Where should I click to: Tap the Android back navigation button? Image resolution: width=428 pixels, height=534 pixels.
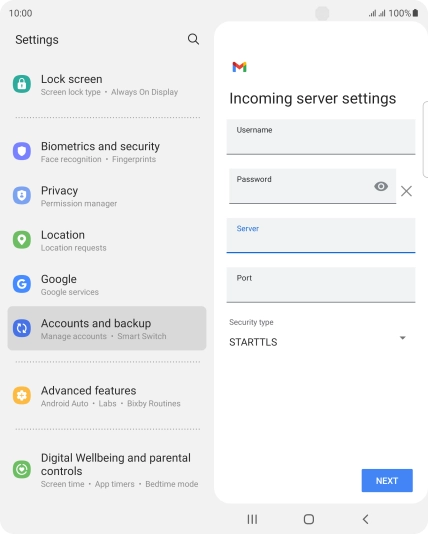(x=365, y=519)
